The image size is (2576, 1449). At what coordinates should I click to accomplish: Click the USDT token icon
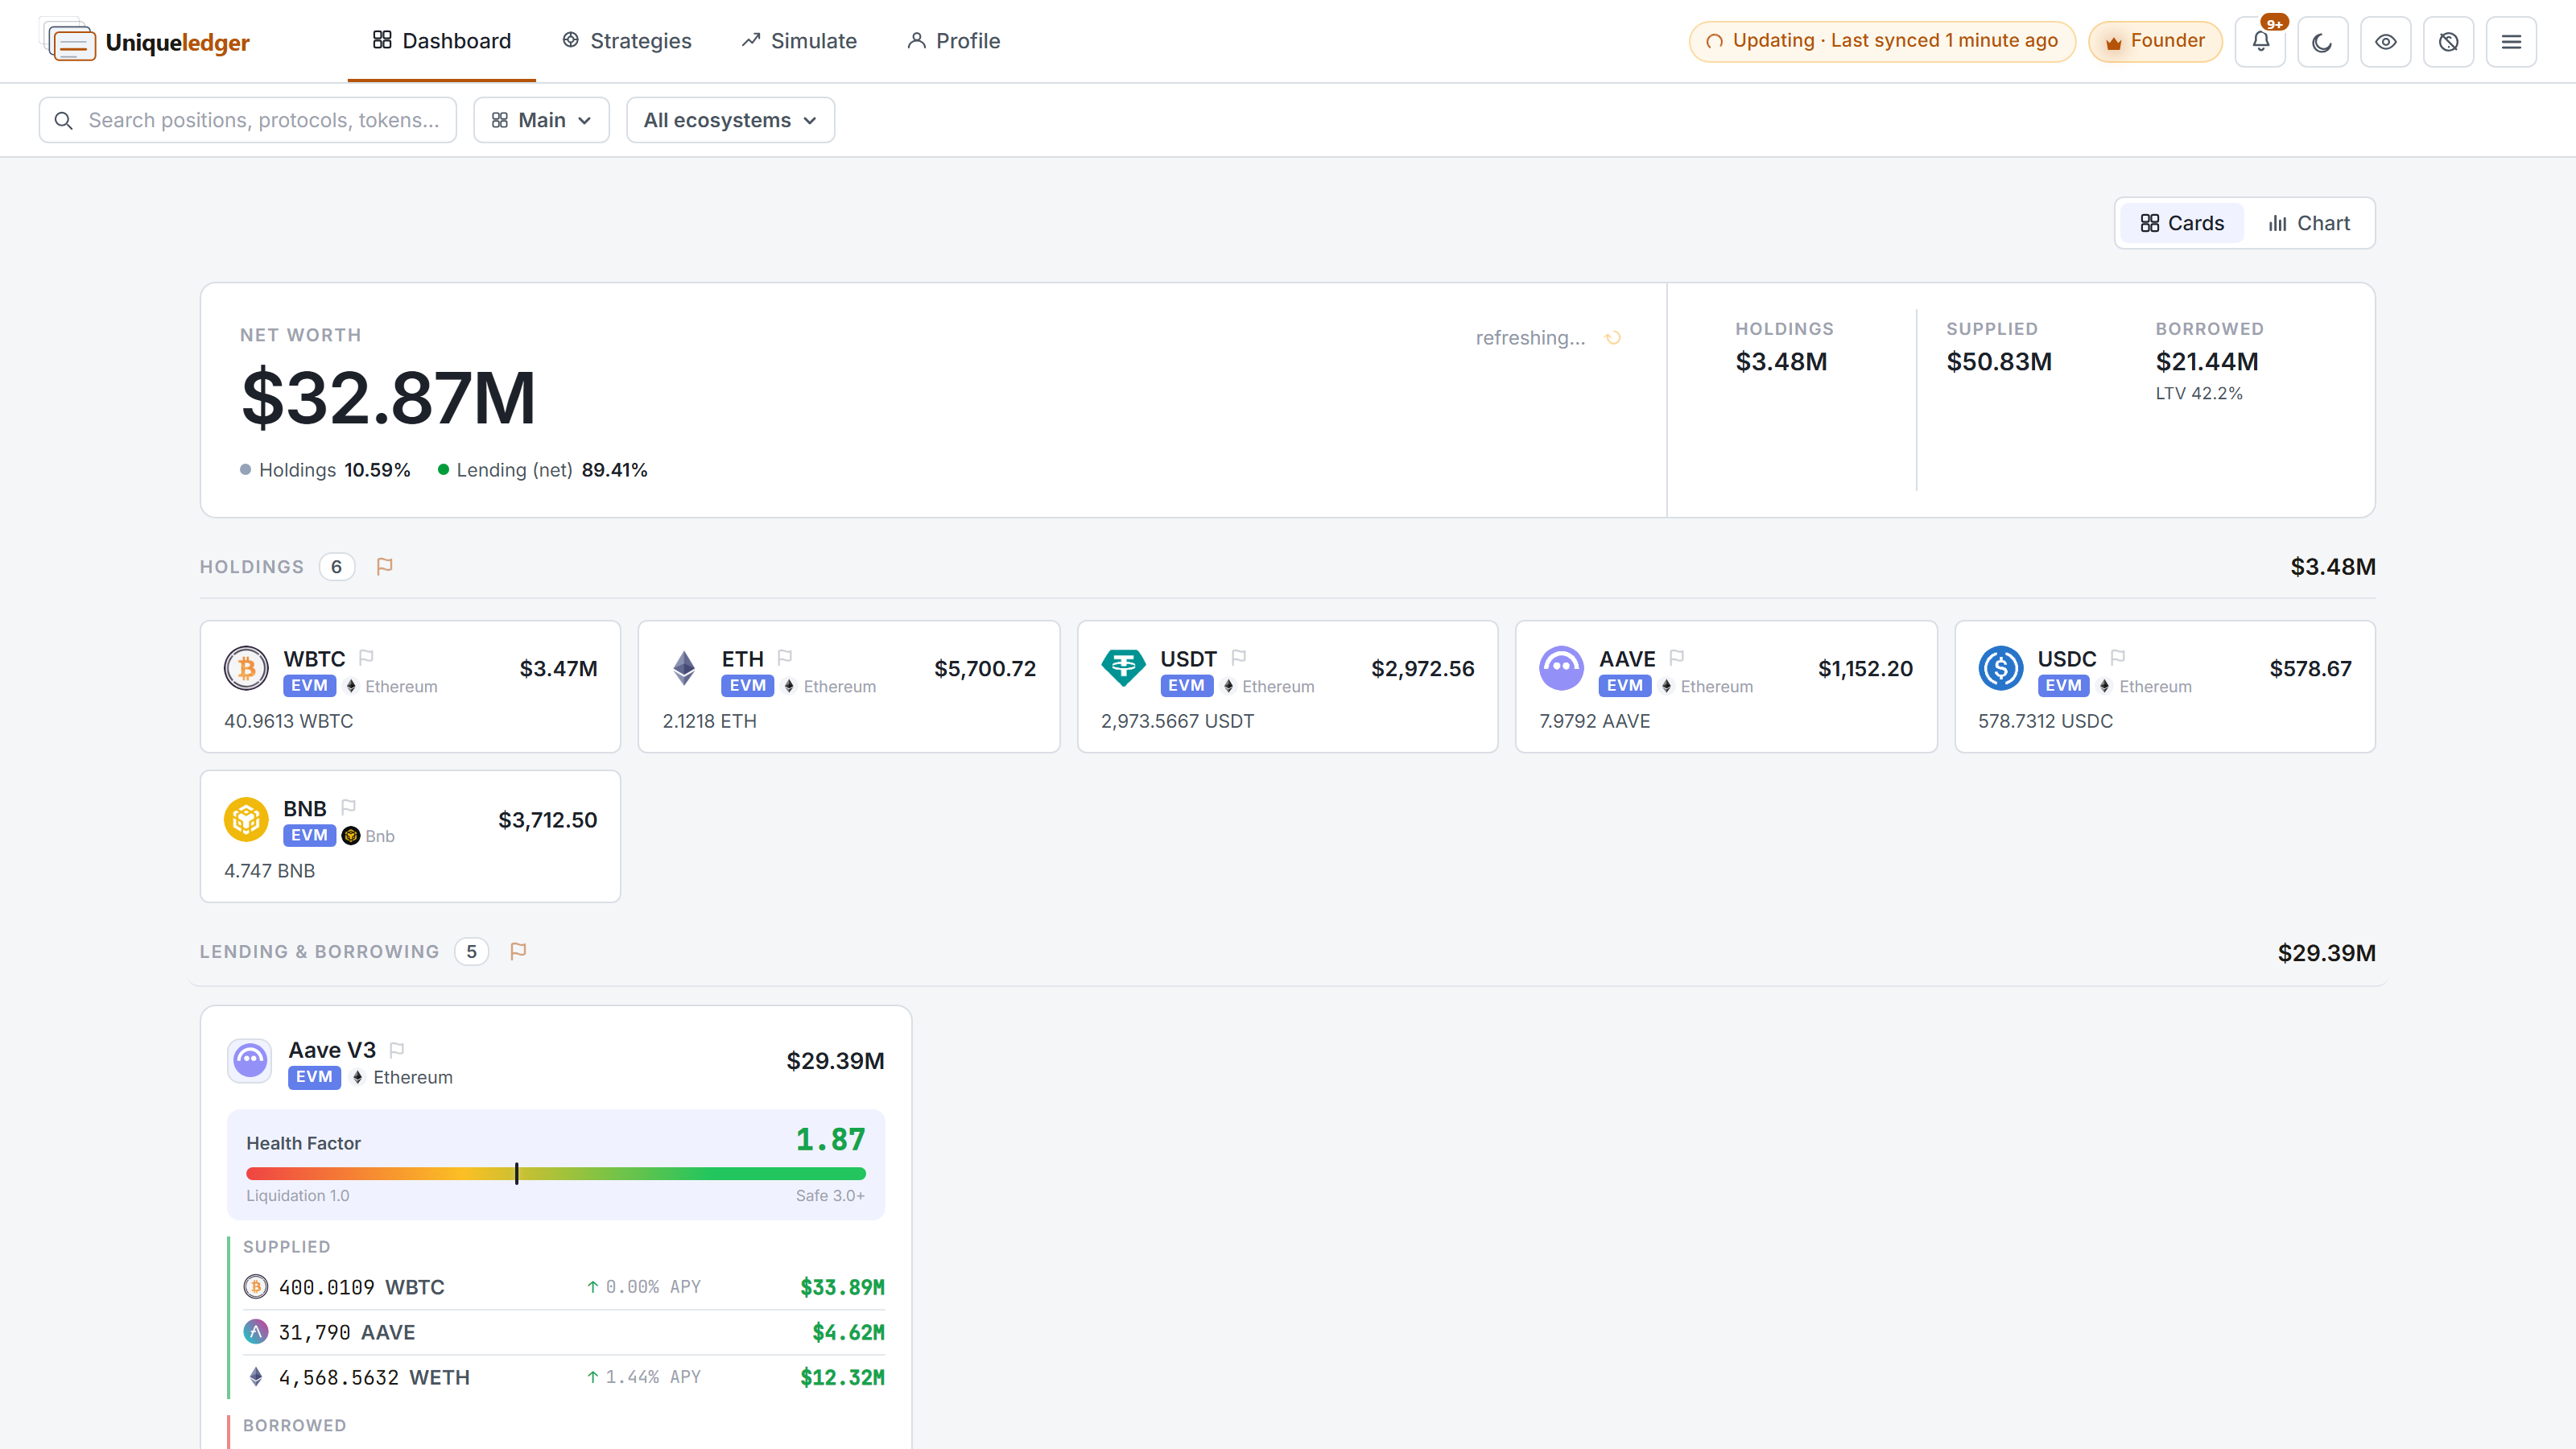(x=1123, y=669)
